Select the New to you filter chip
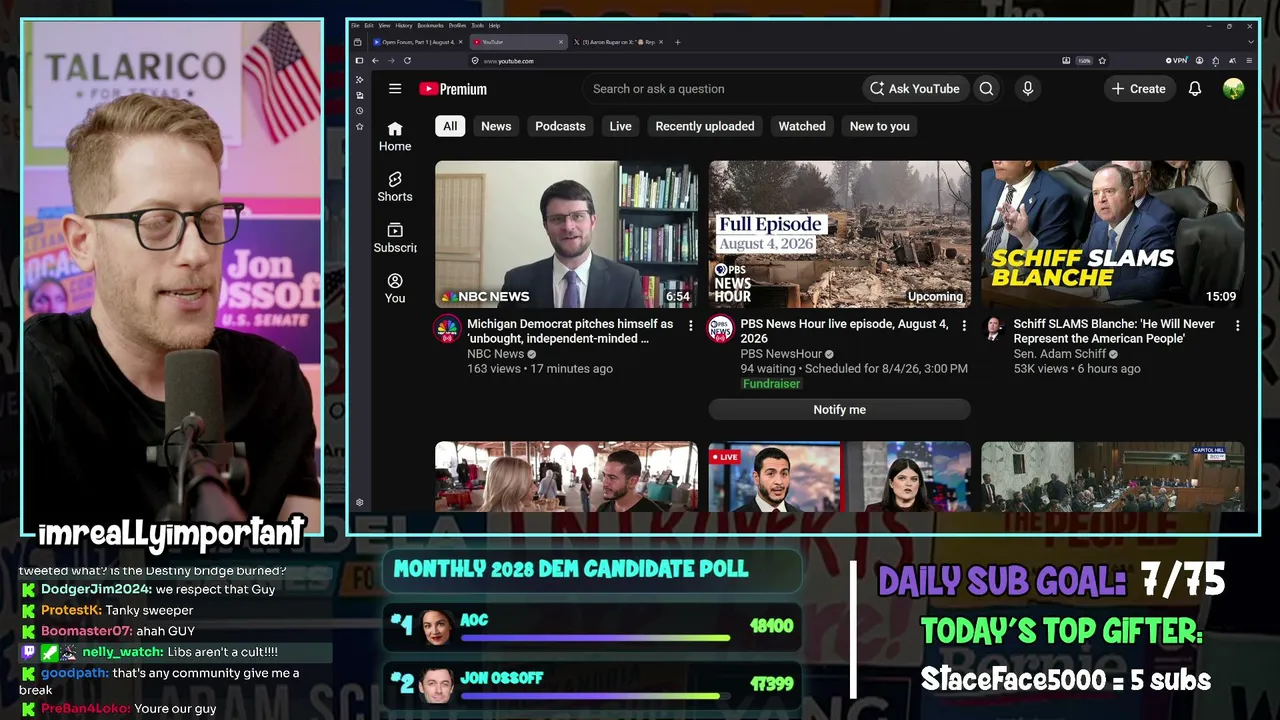The width and height of the screenshot is (1280, 720). [880, 126]
